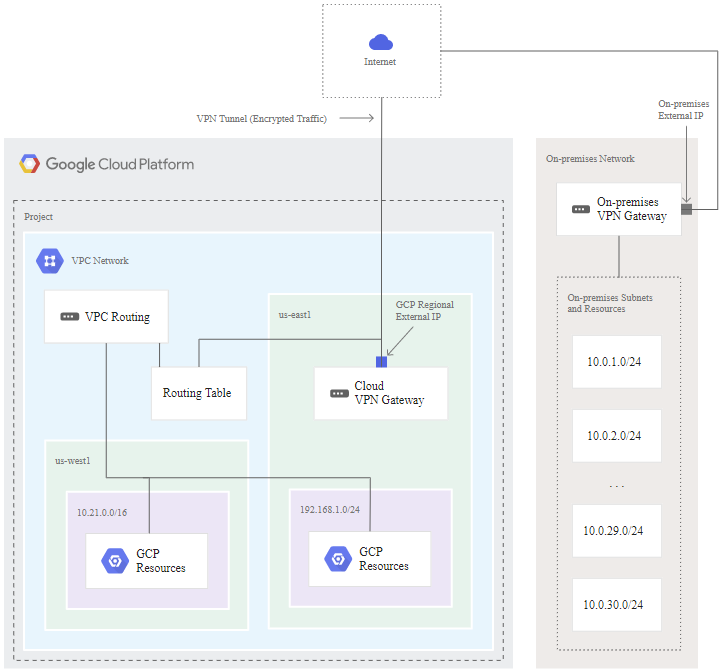Screen dimensions: 724x671
Task: Select the Routing Table box
Action: (x=199, y=393)
